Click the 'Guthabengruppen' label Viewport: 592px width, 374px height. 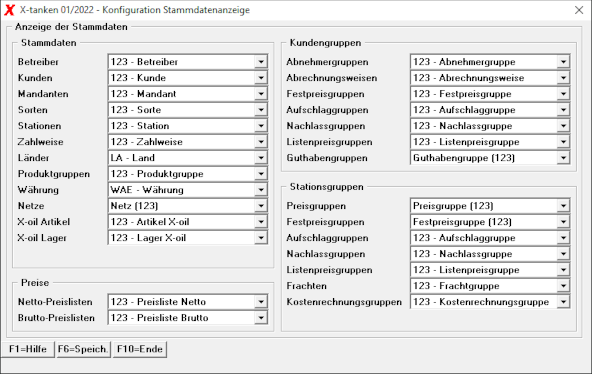point(327,158)
